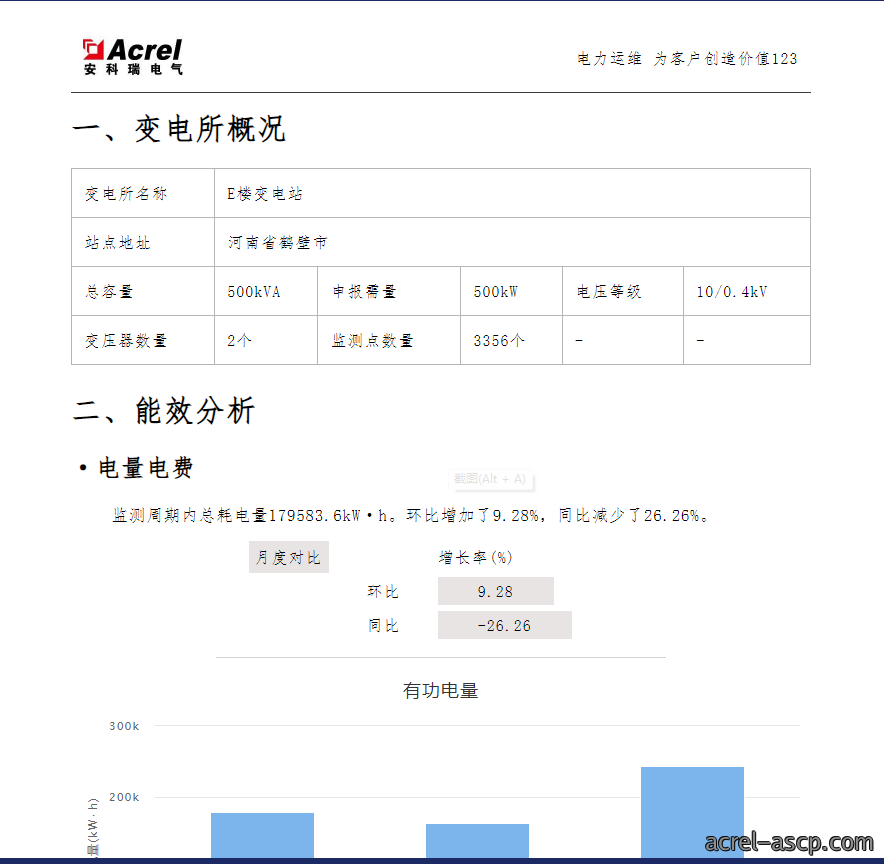Click the header slogan 电力运维 为客户创造价值123
884x864 pixels.
(x=687, y=59)
